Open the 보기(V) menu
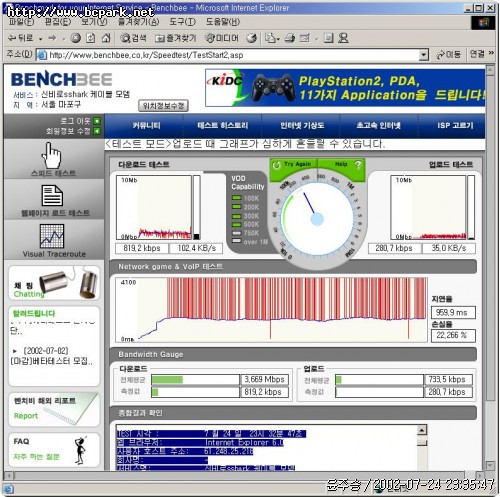This screenshot has height=497, width=500. pyautogui.click(x=94, y=22)
